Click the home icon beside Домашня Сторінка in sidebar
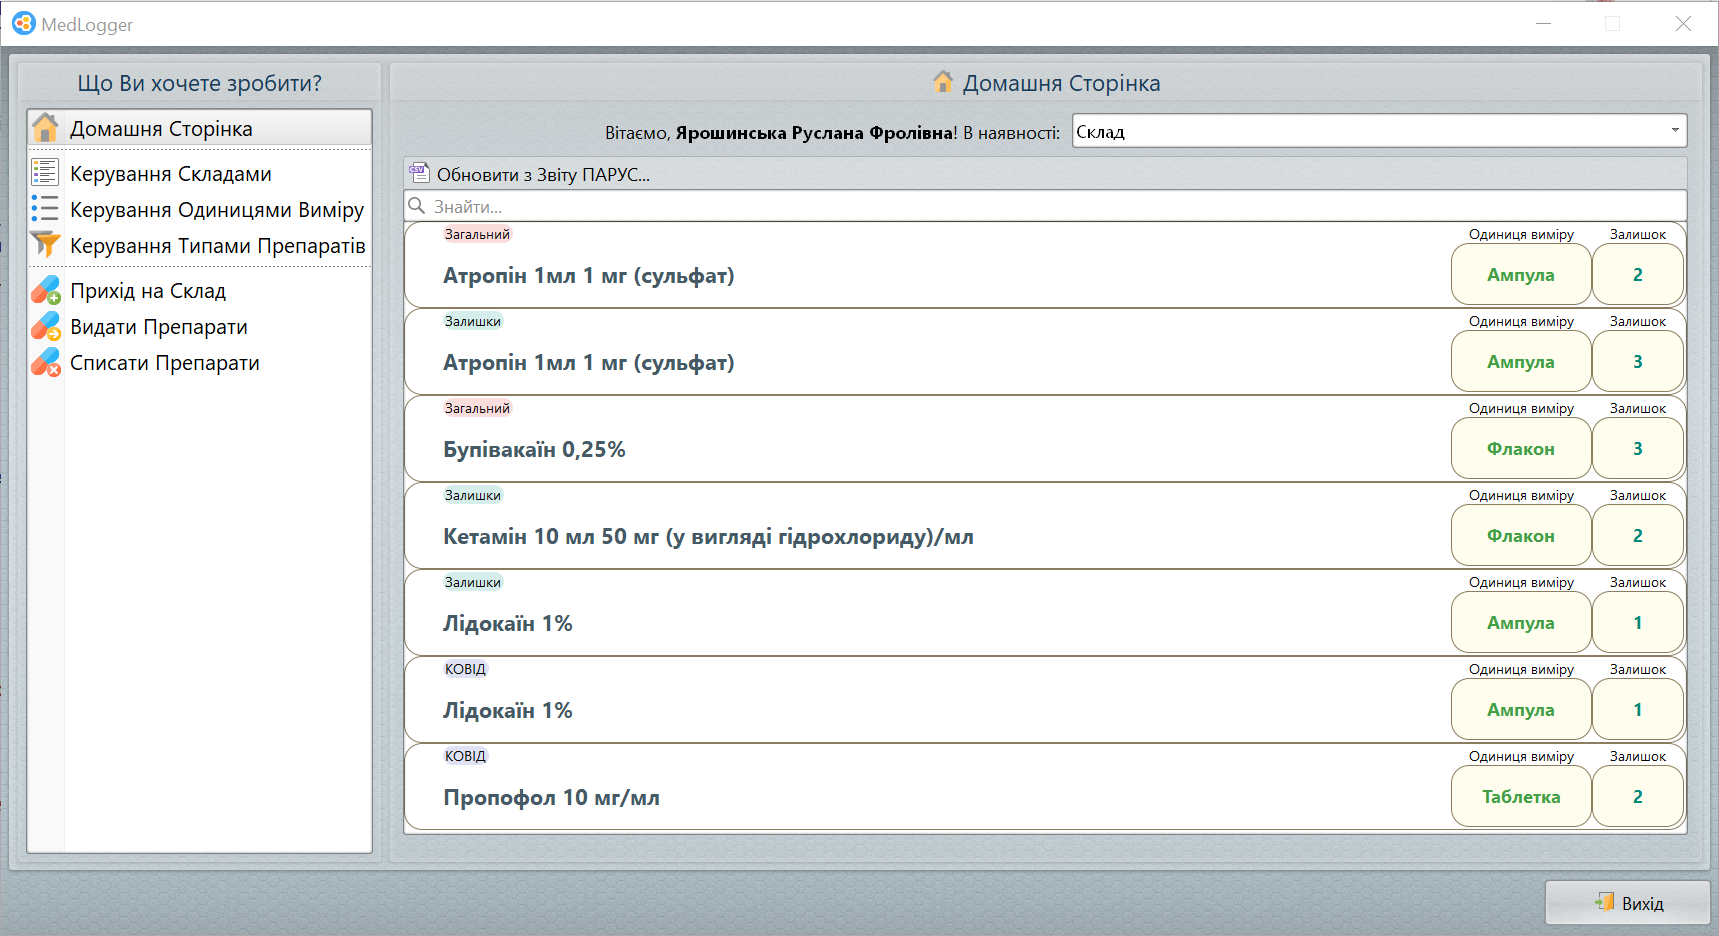The image size is (1719, 936). coord(45,129)
